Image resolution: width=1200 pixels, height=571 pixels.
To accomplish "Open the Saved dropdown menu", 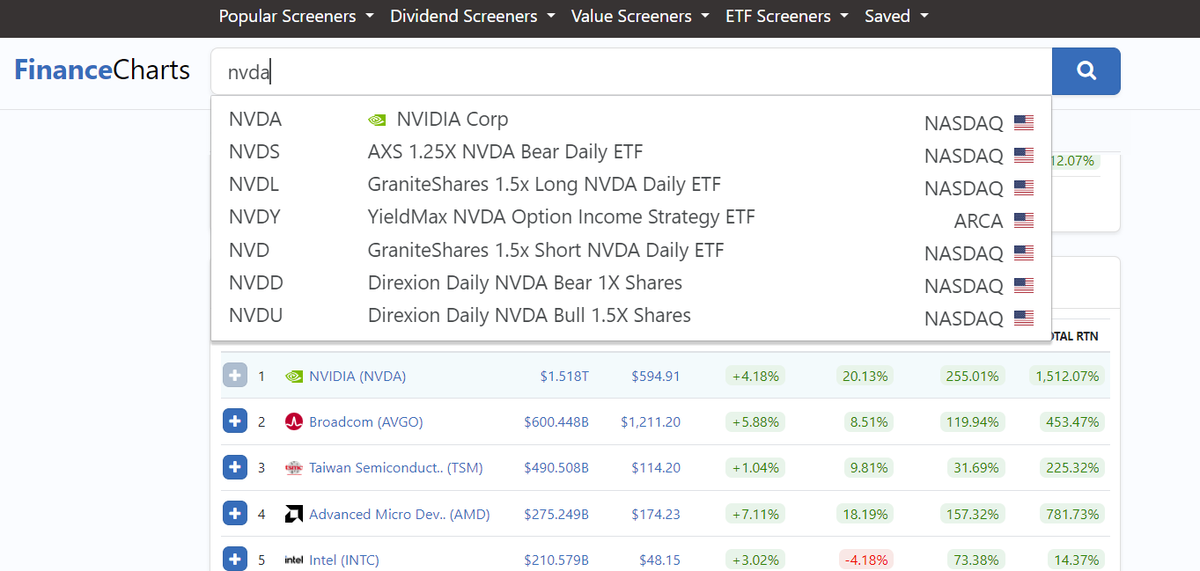I will [896, 16].
